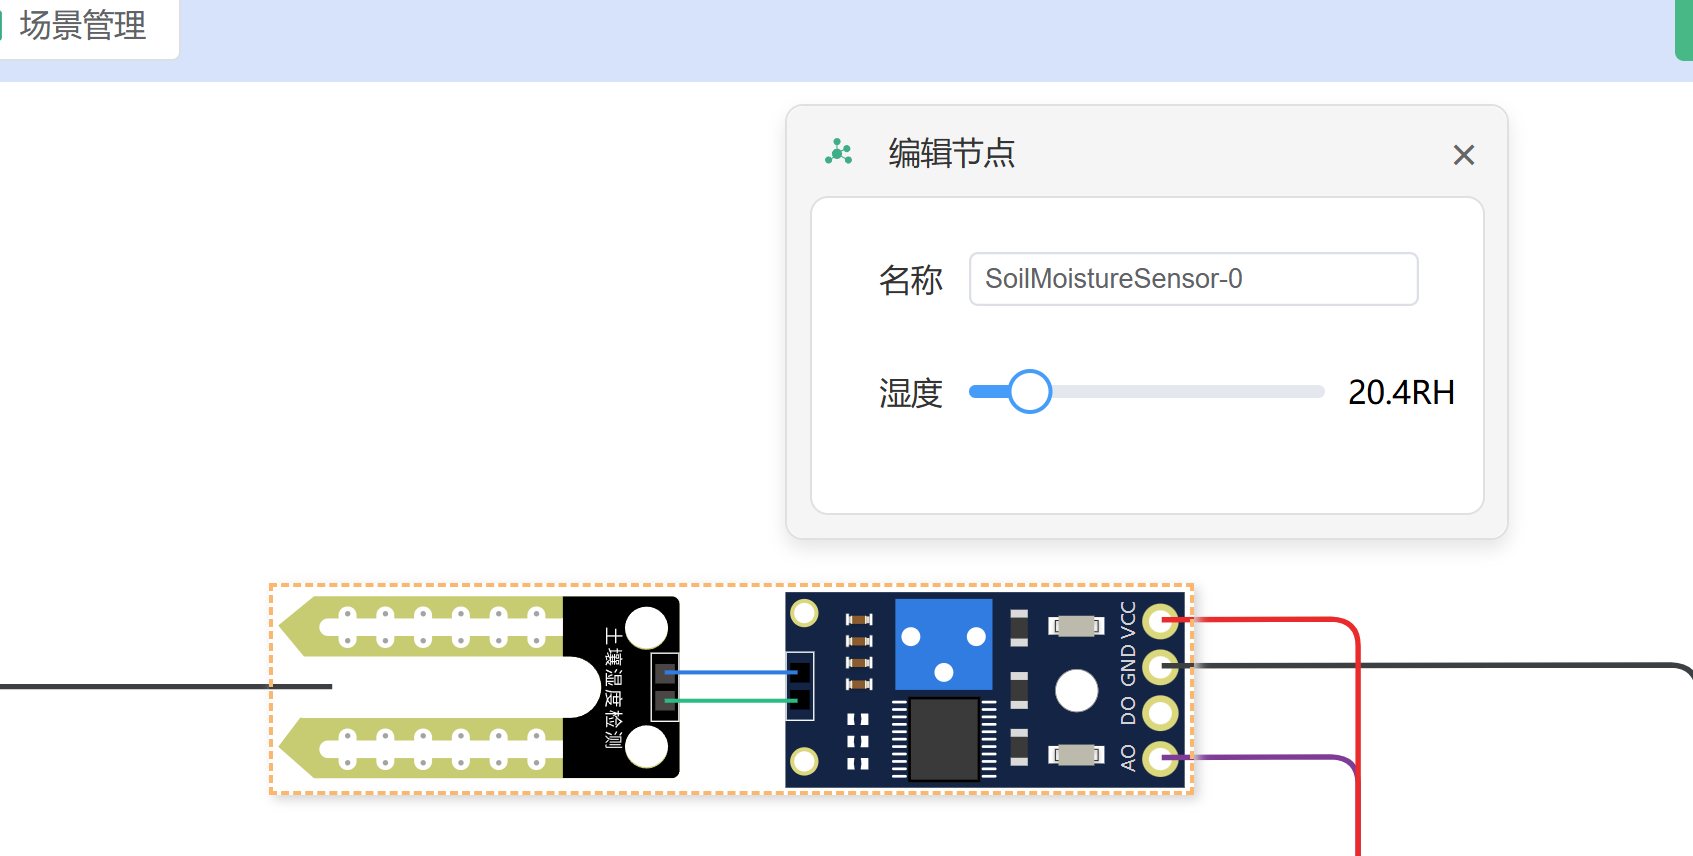Image resolution: width=1693 pixels, height=856 pixels.
Task: Click the green node icon beside 编辑节点
Action: 838,153
